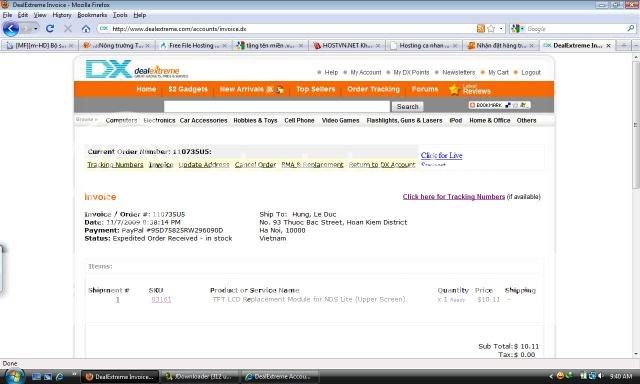This screenshot has height=384, width=640.
Task: Click the scrollbar down arrow
Action: tap(636, 354)
